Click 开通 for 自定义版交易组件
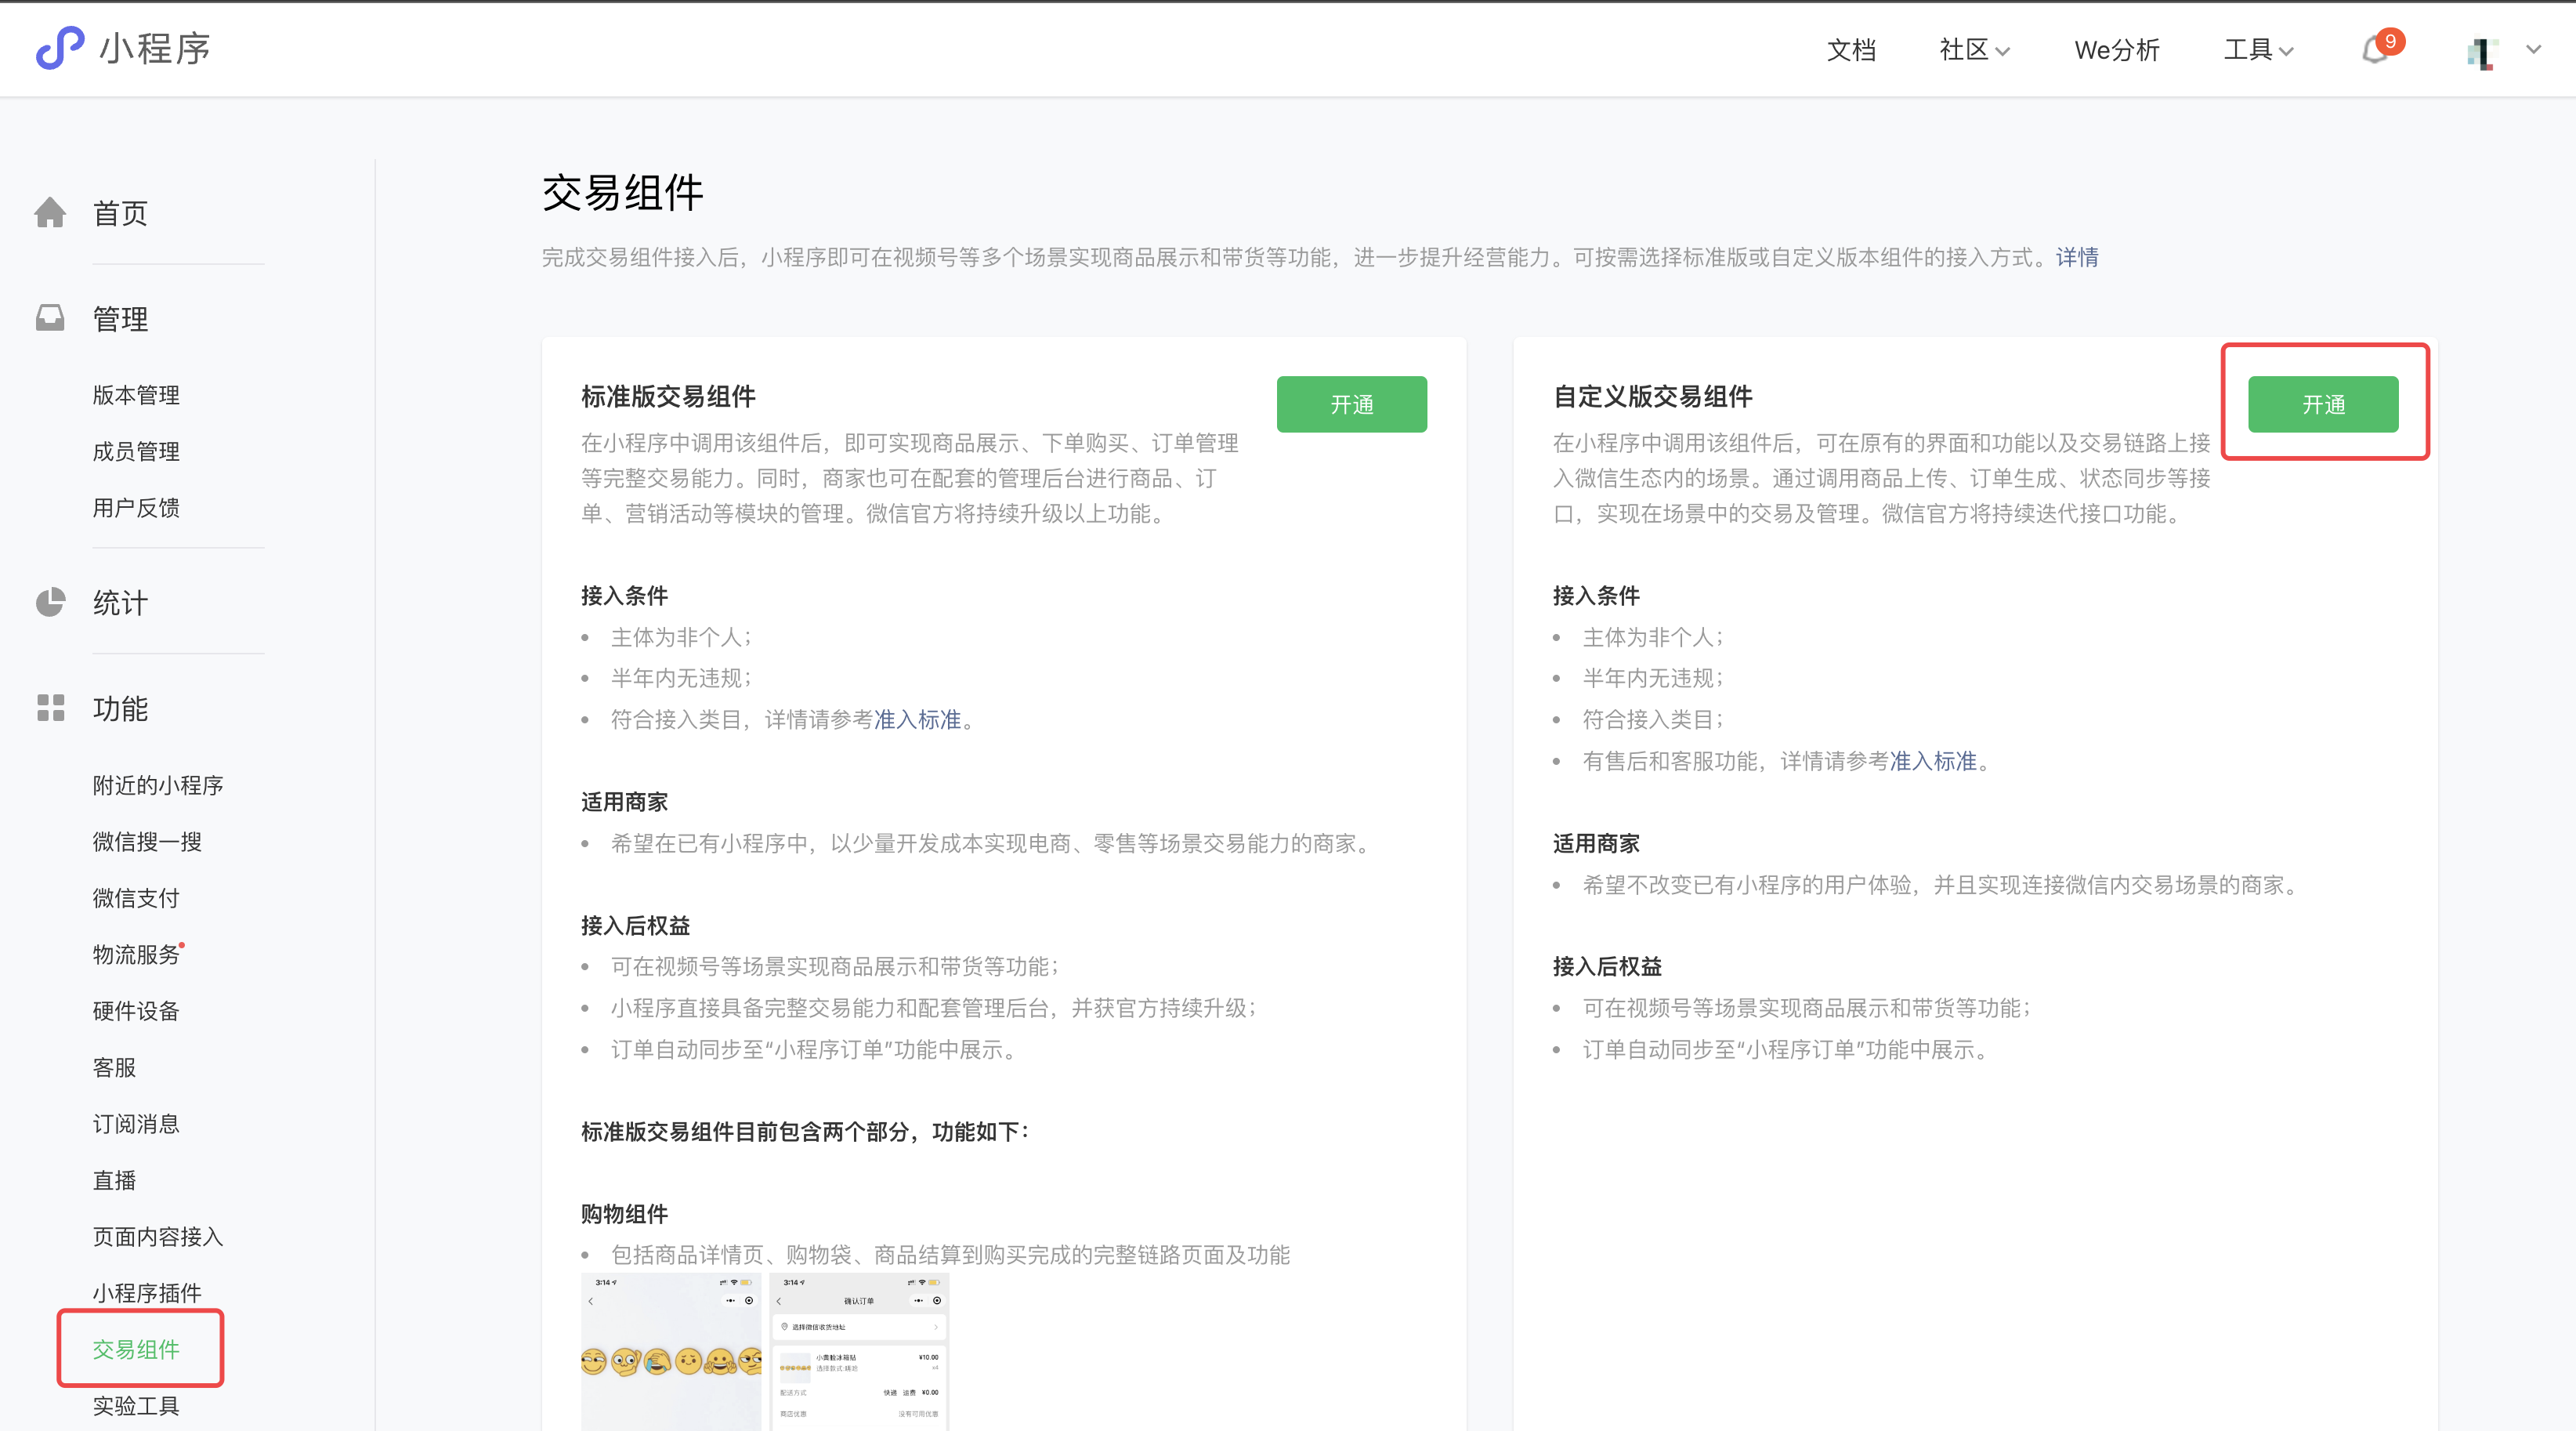The height and width of the screenshot is (1431, 2576). tap(2322, 404)
